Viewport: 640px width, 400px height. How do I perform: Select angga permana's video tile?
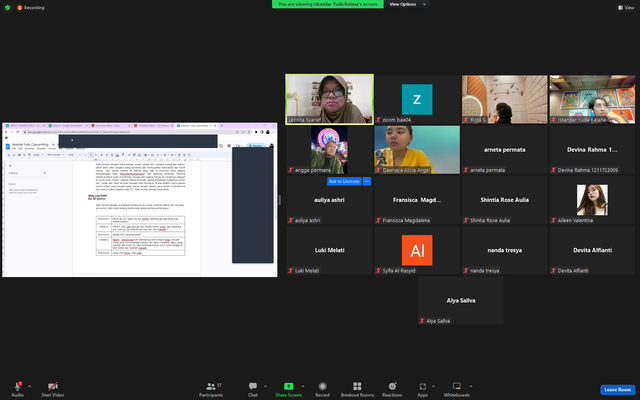click(x=329, y=150)
